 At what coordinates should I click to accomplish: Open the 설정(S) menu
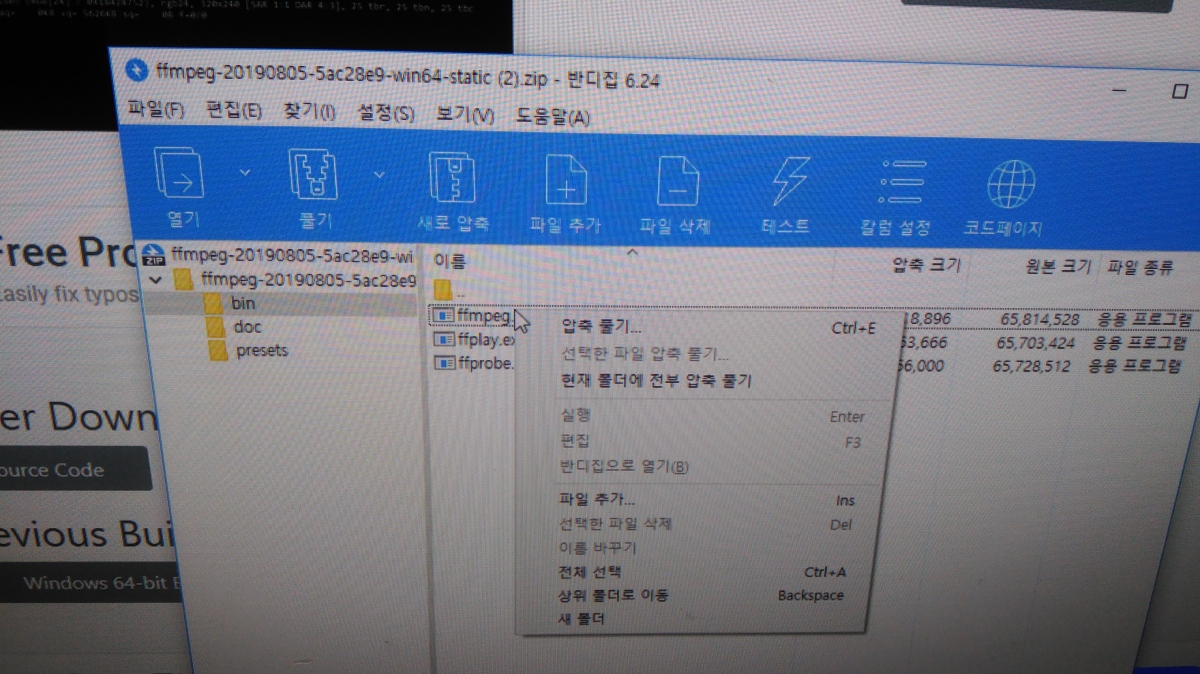[x=385, y=114]
